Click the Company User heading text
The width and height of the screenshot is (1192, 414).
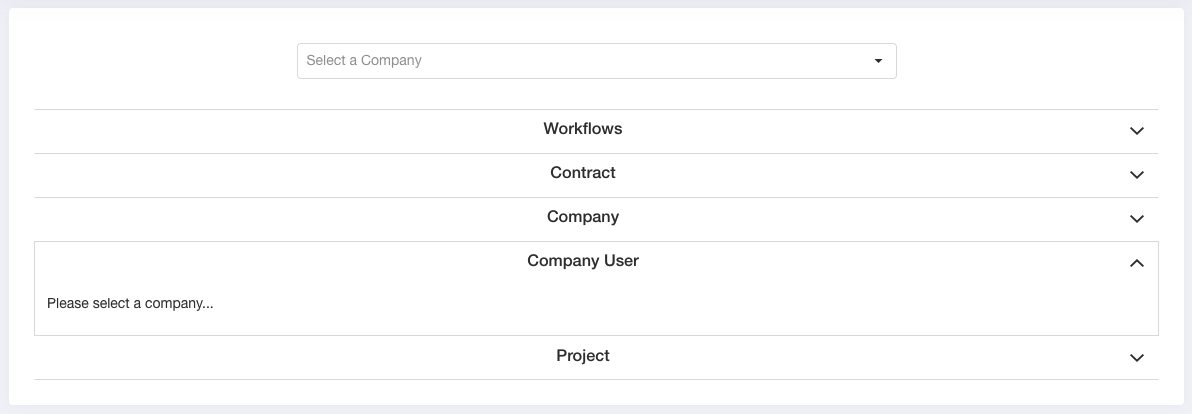(582, 261)
